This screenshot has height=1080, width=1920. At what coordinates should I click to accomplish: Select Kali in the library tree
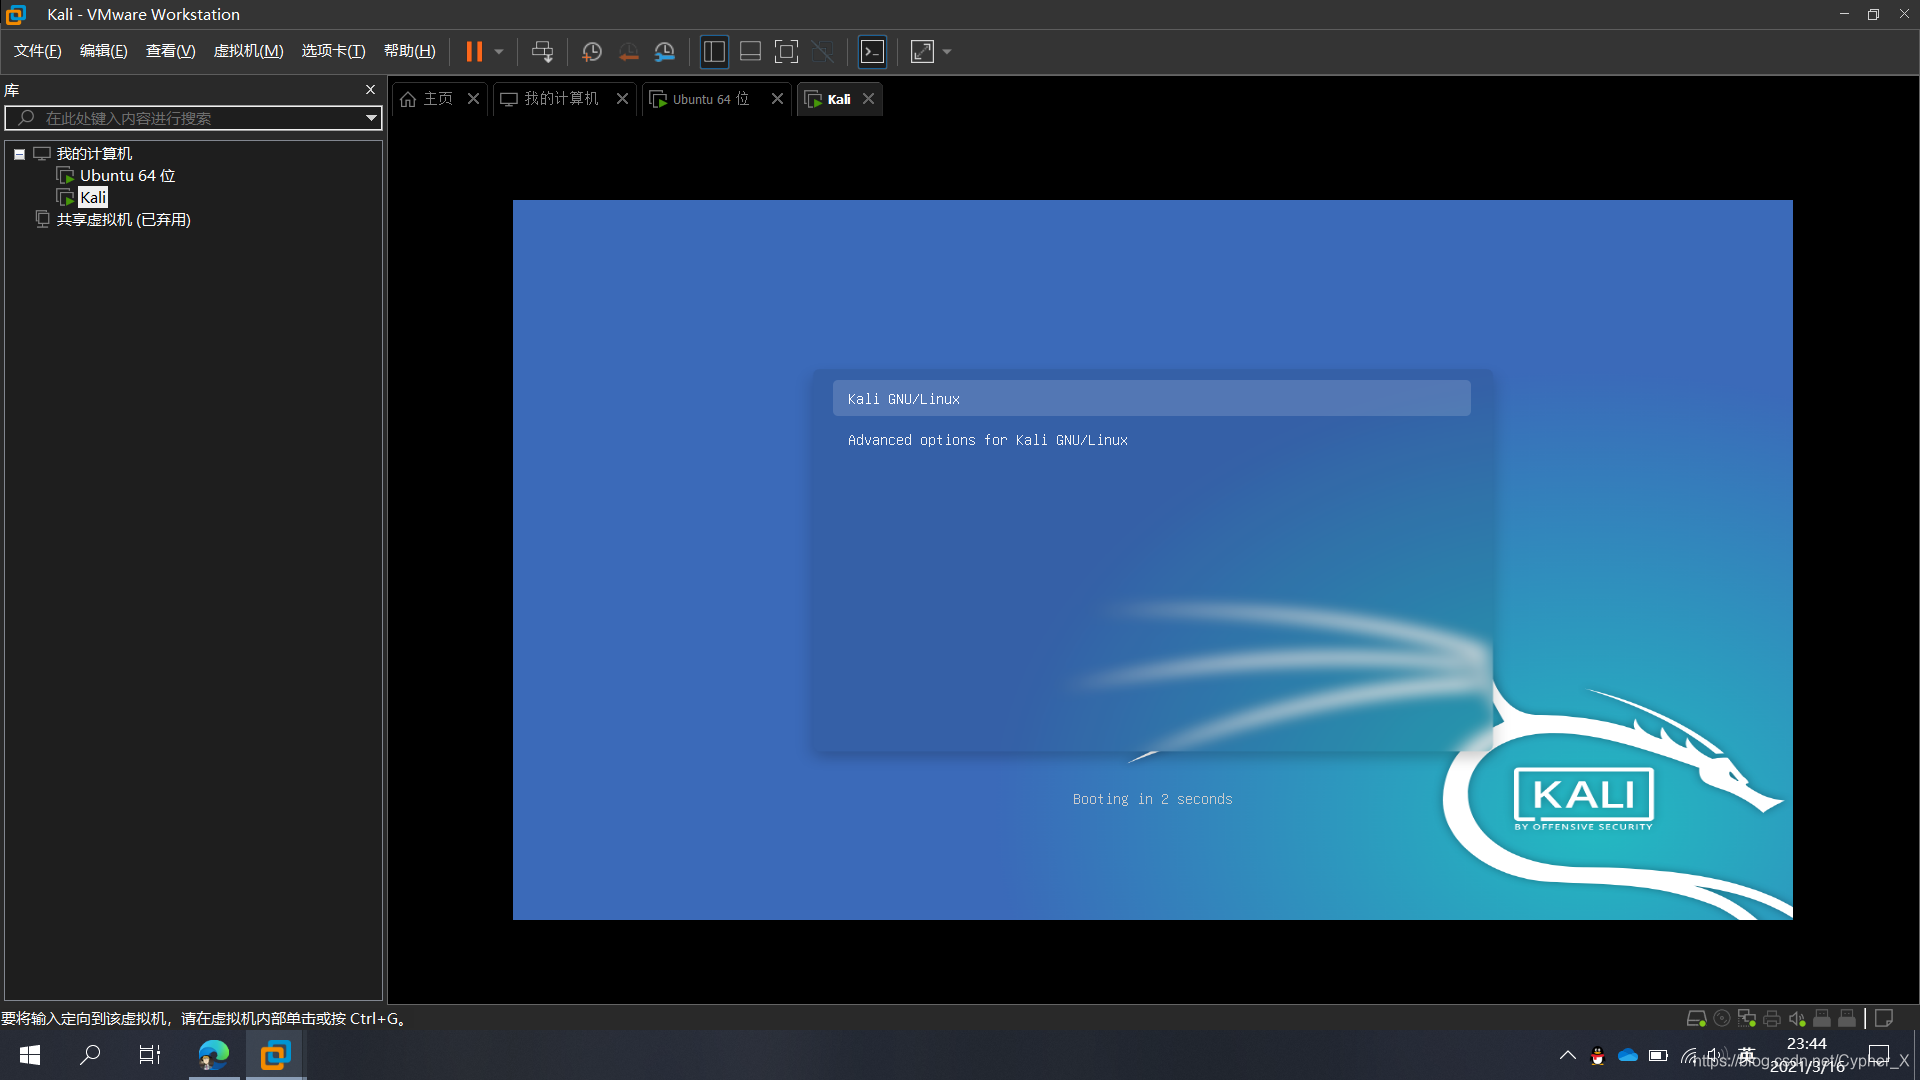click(93, 197)
